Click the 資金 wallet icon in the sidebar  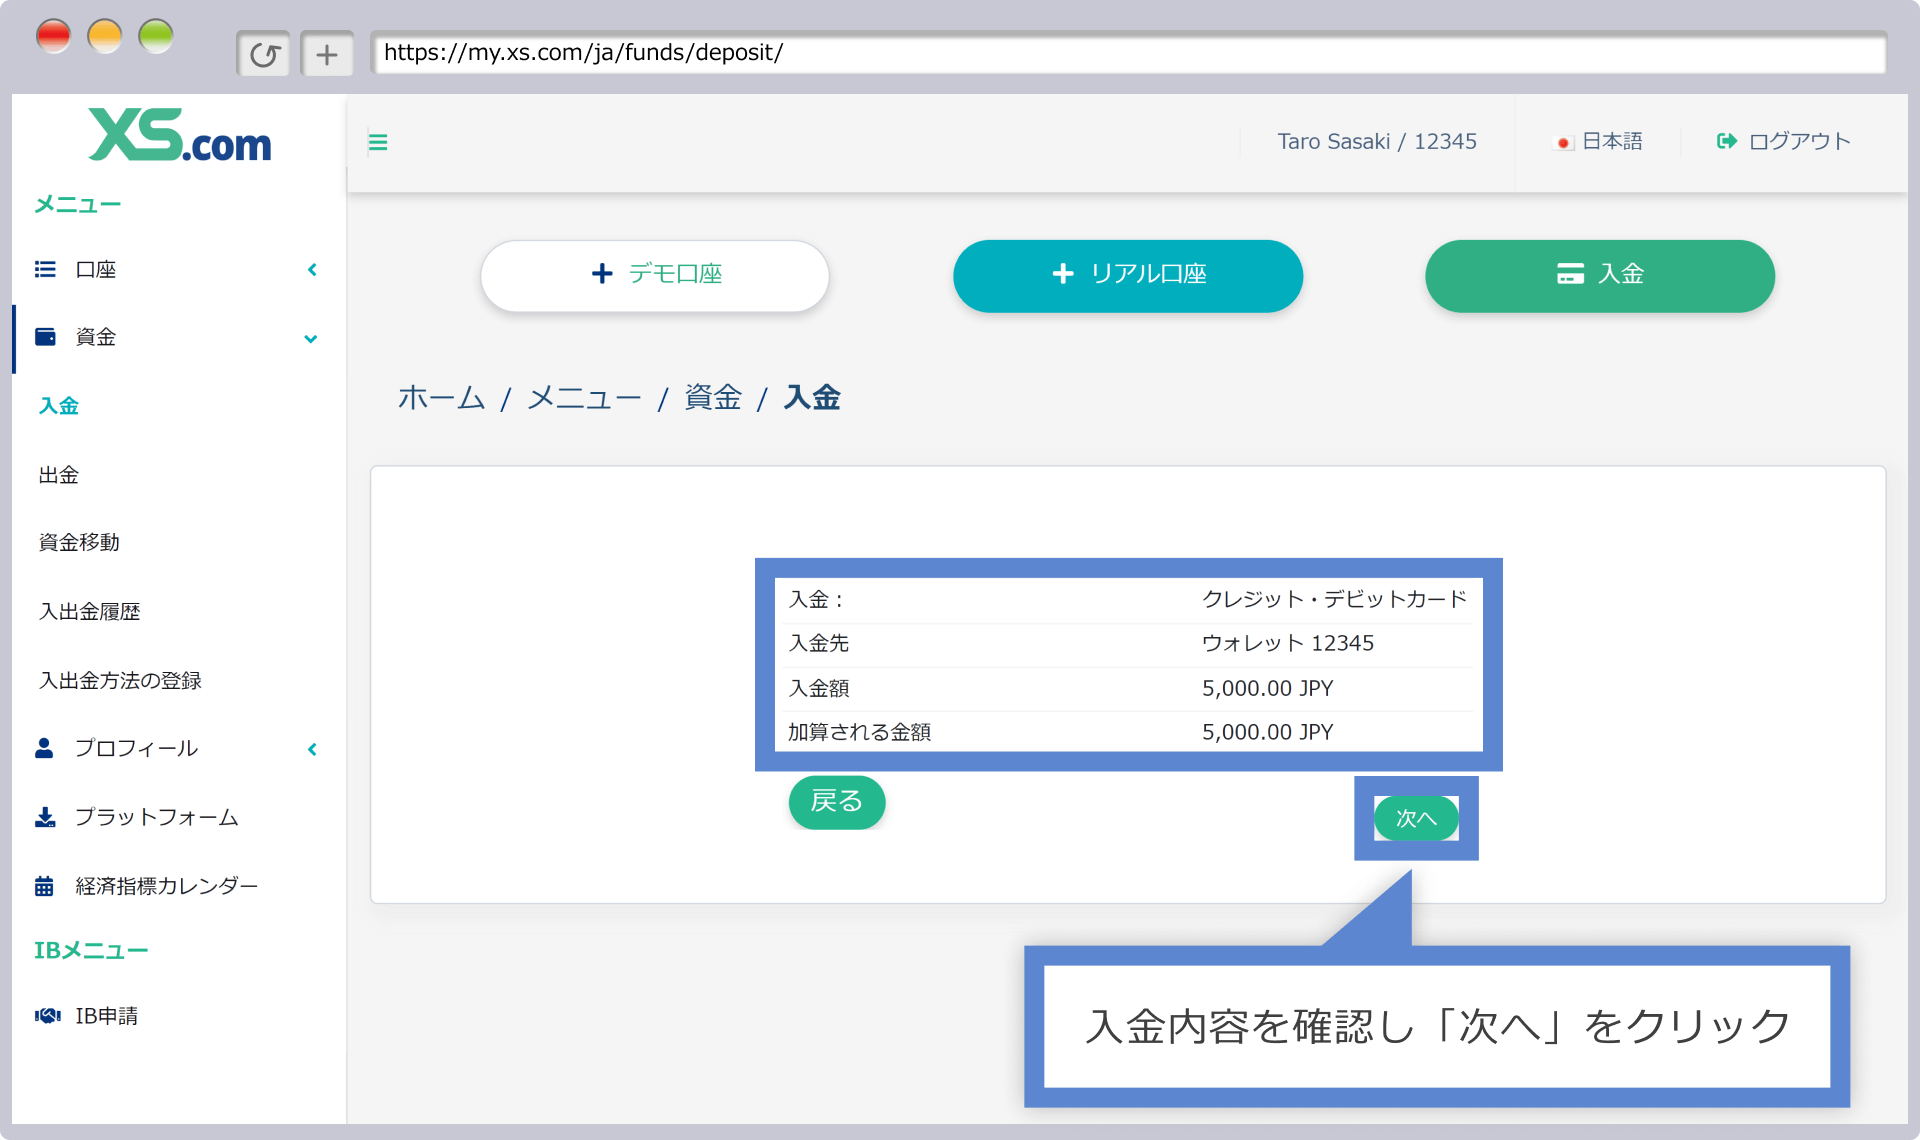tap(45, 337)
